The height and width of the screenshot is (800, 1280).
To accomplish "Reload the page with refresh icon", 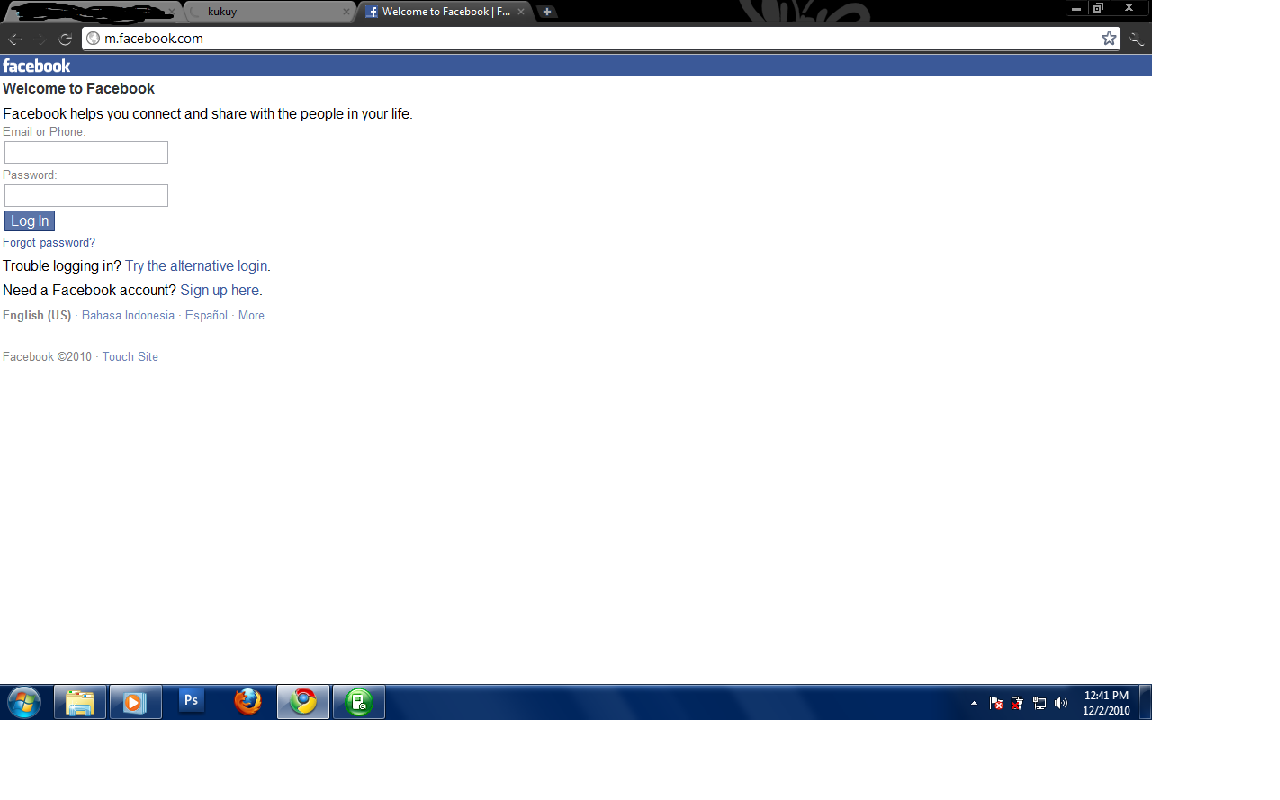I will (x=65, y=39).
